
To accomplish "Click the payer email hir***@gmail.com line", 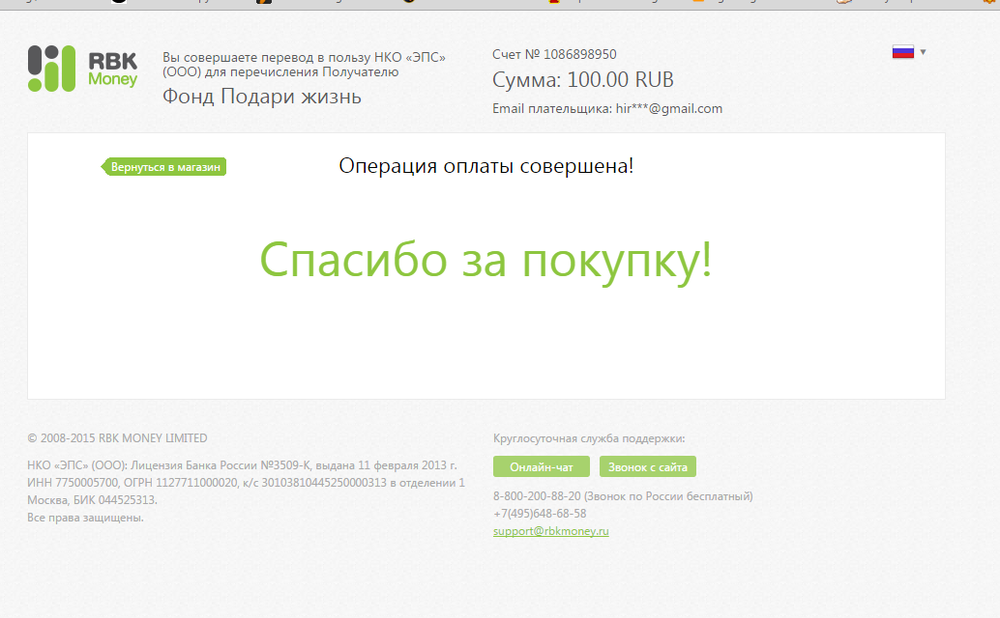I will (x=607, y=108).
